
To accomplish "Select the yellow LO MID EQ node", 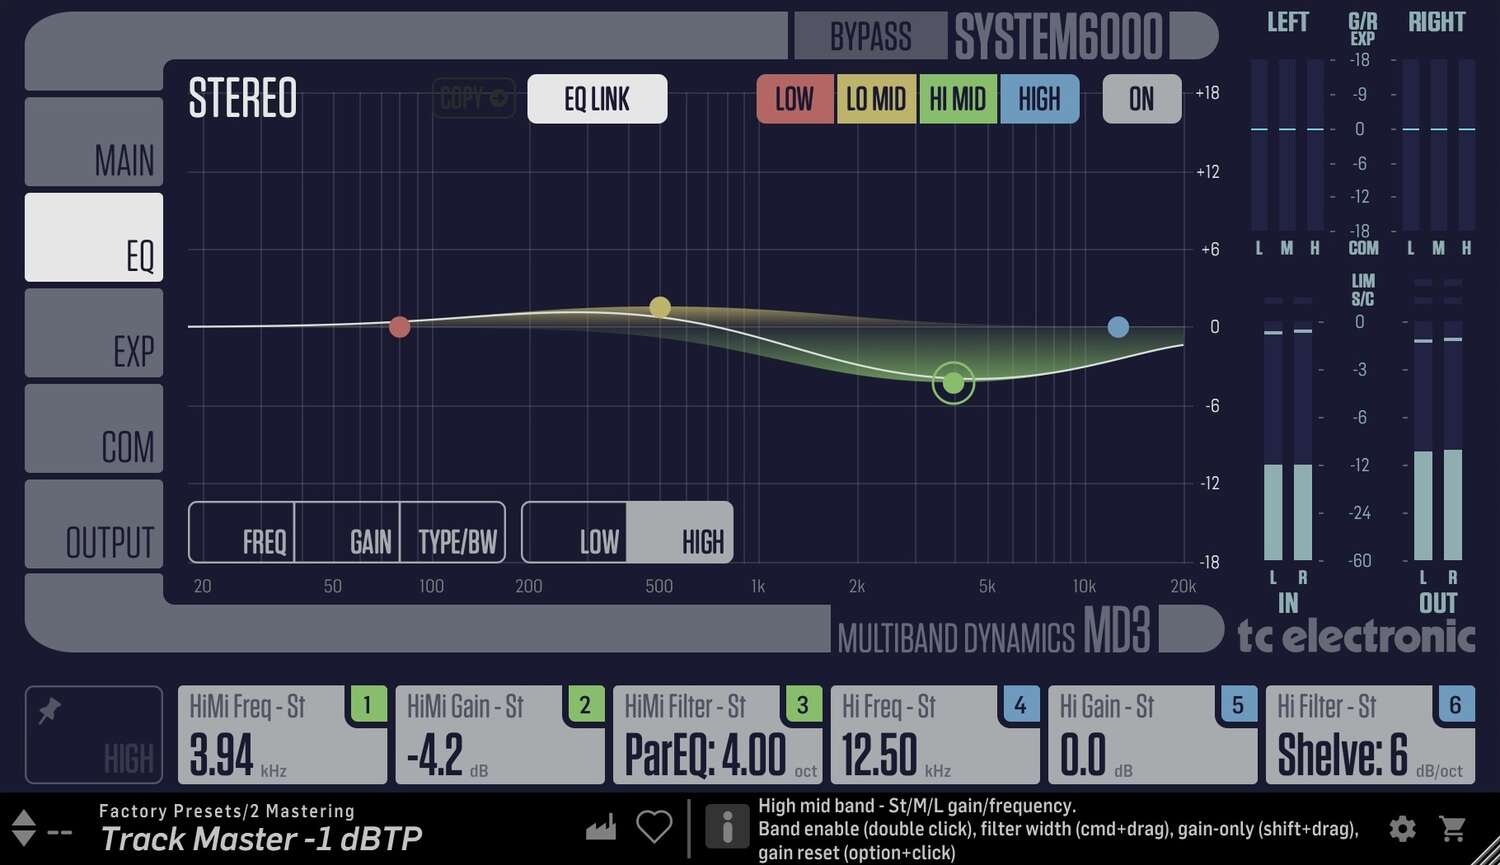I will (x=659, y=307).
